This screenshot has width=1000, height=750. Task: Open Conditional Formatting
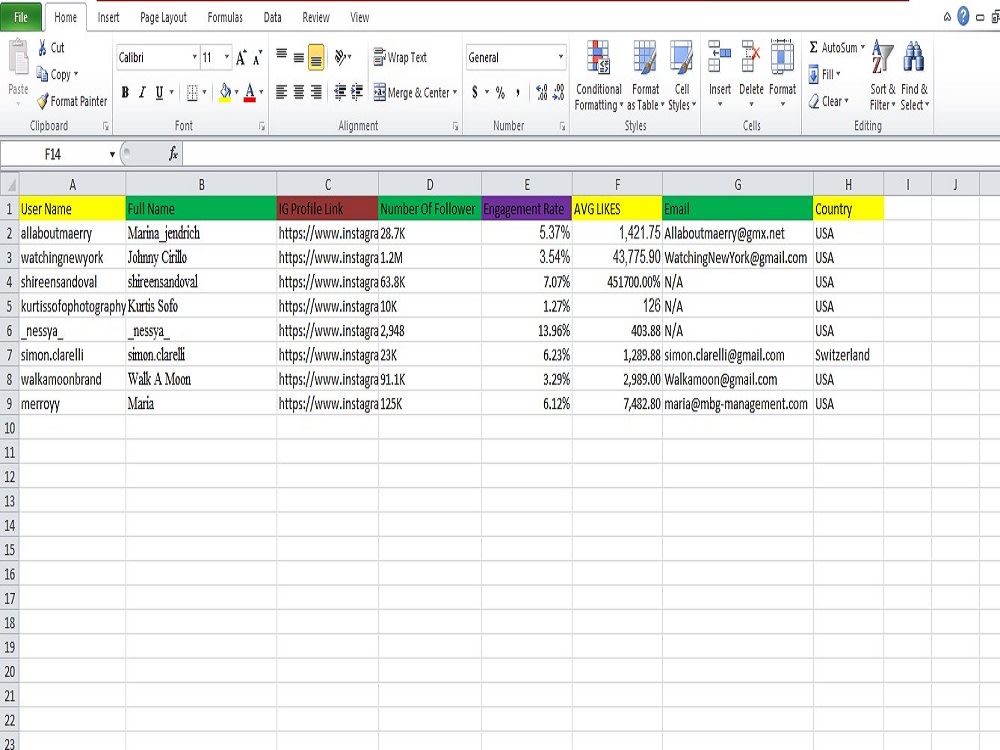click(598, 75)
